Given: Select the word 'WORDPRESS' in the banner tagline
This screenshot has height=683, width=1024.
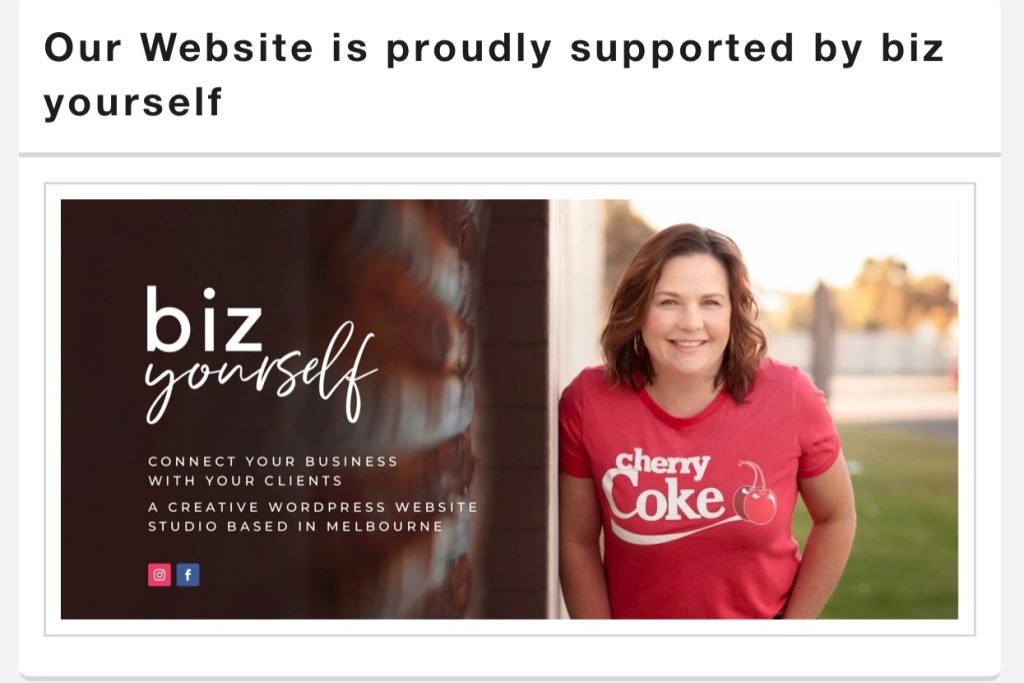Looking at the screenshot, I should tap(327, 507).
